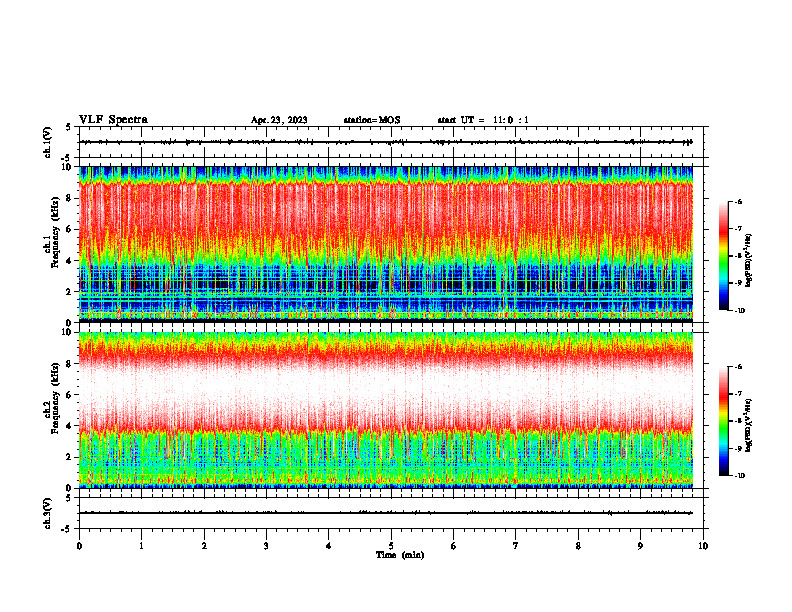Click the "Time (min)" axis title

(400, 555)
